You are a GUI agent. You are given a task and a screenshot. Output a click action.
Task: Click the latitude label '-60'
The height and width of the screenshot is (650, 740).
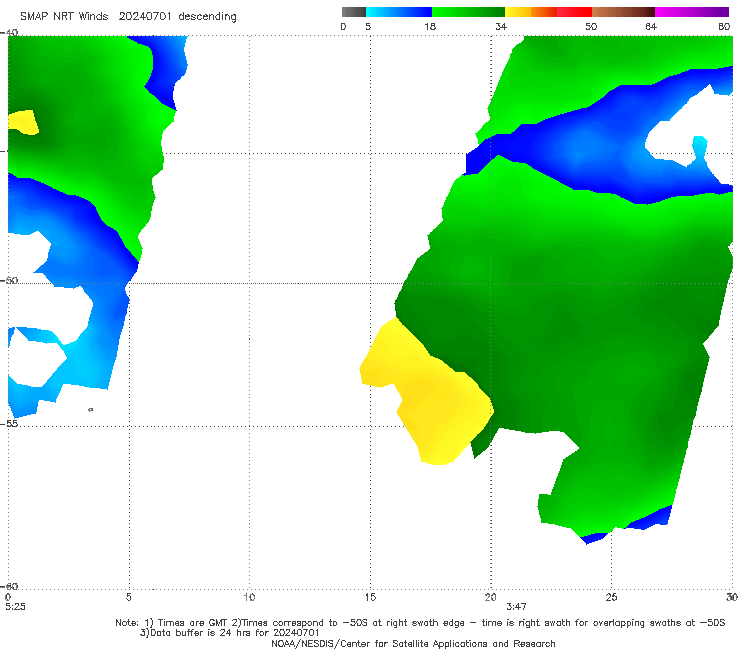9,586
